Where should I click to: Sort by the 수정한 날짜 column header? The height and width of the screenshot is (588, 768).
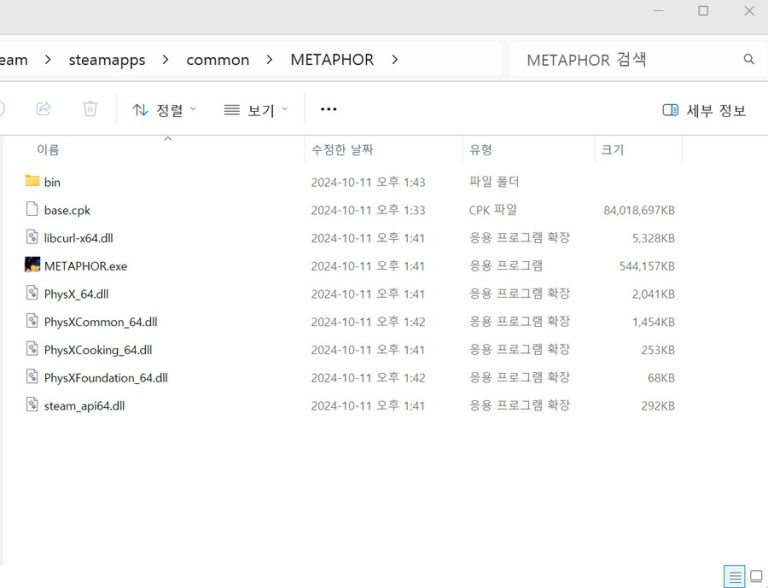click(342, 149)
